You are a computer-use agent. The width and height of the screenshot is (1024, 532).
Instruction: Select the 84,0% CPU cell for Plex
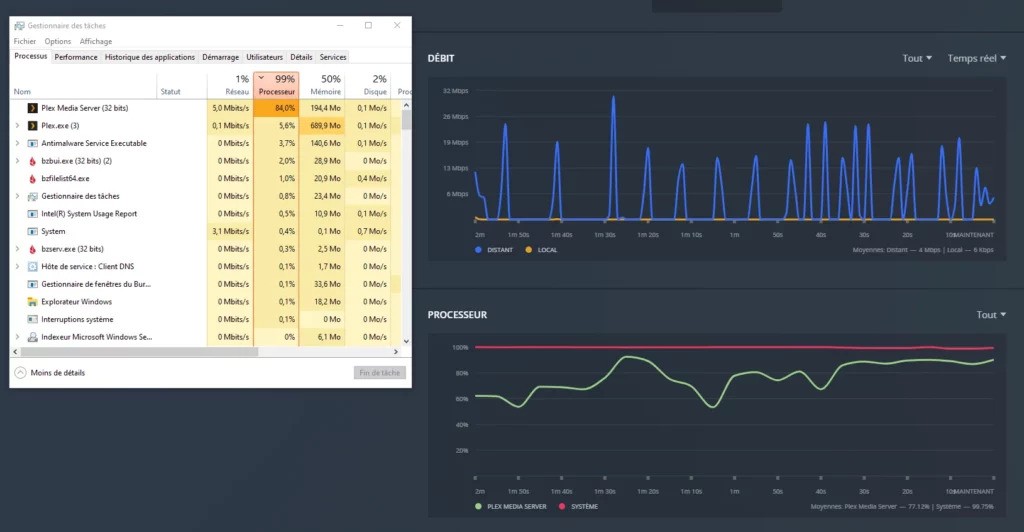[276, 108]
